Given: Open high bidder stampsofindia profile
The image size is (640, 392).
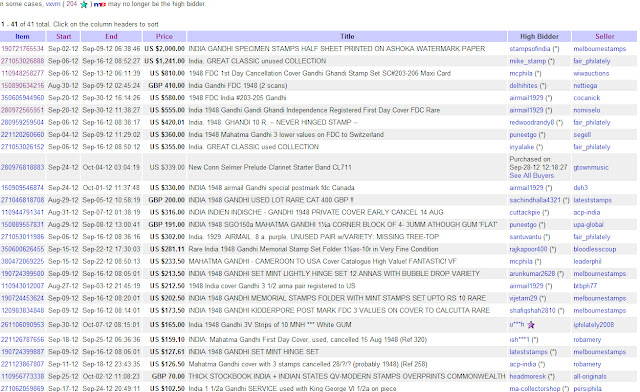Looking at the screenshot, I should click(530, 49).
